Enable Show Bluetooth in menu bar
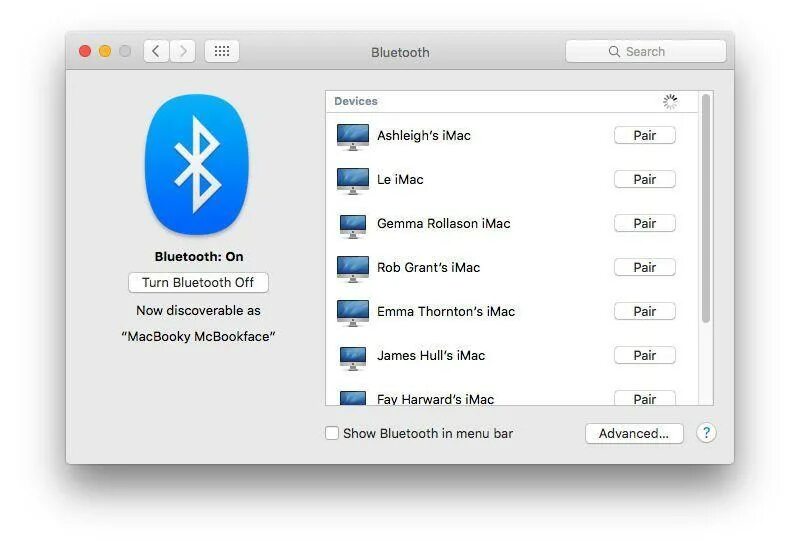This screenshot has width=800, height=544. pos(332,433)
